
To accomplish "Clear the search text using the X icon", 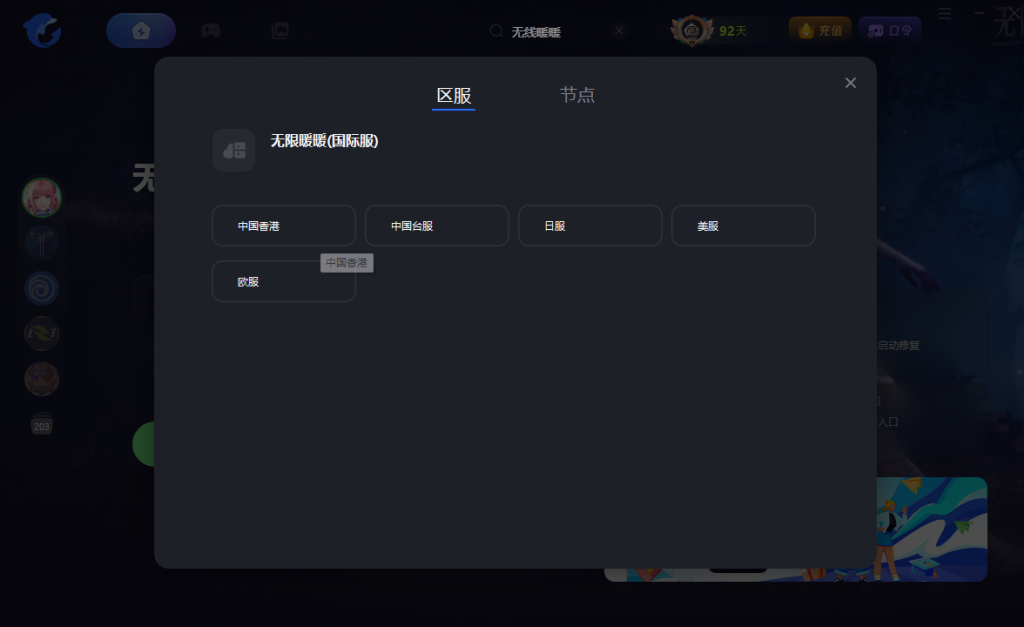I will 618,31.
